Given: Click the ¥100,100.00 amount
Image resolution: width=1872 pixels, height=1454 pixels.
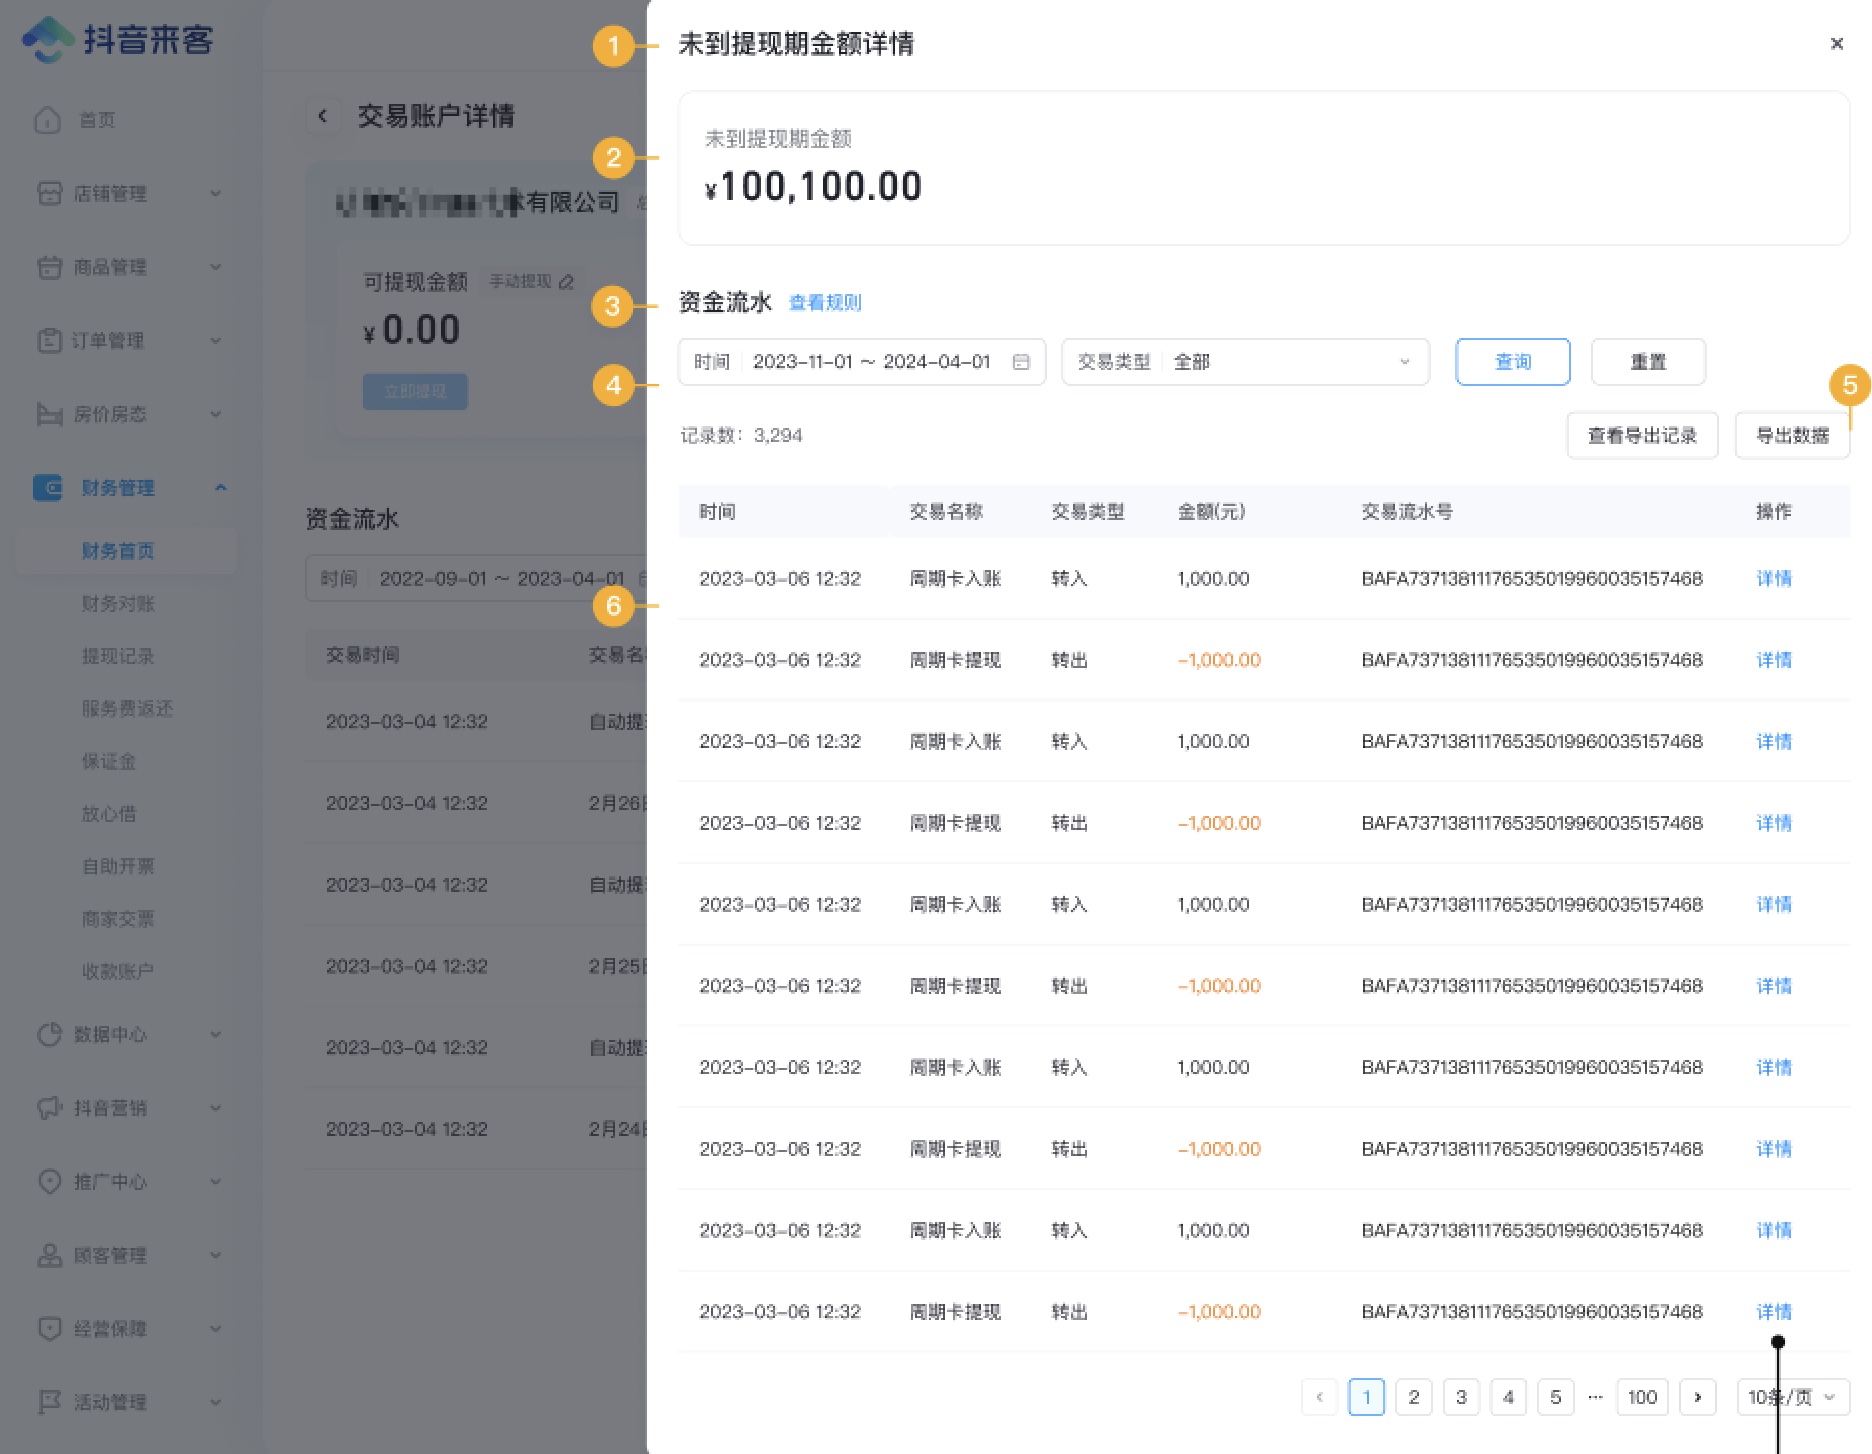Looking at the screenshot, I should click(813, 187).
